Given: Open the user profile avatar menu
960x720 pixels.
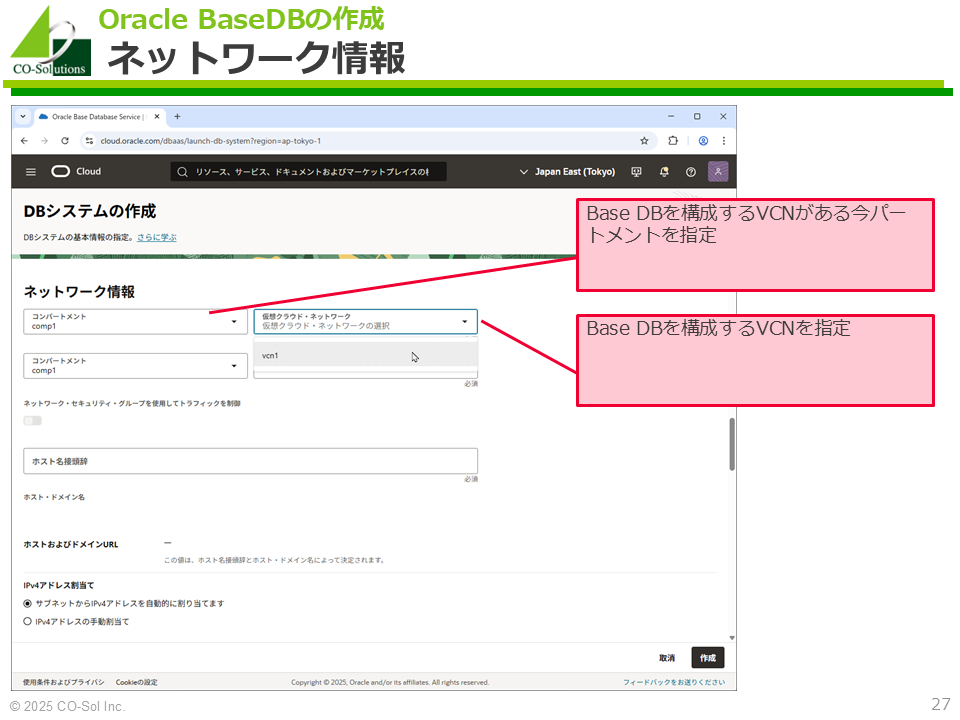Looking at the screenshot, I should coord(718,171).
